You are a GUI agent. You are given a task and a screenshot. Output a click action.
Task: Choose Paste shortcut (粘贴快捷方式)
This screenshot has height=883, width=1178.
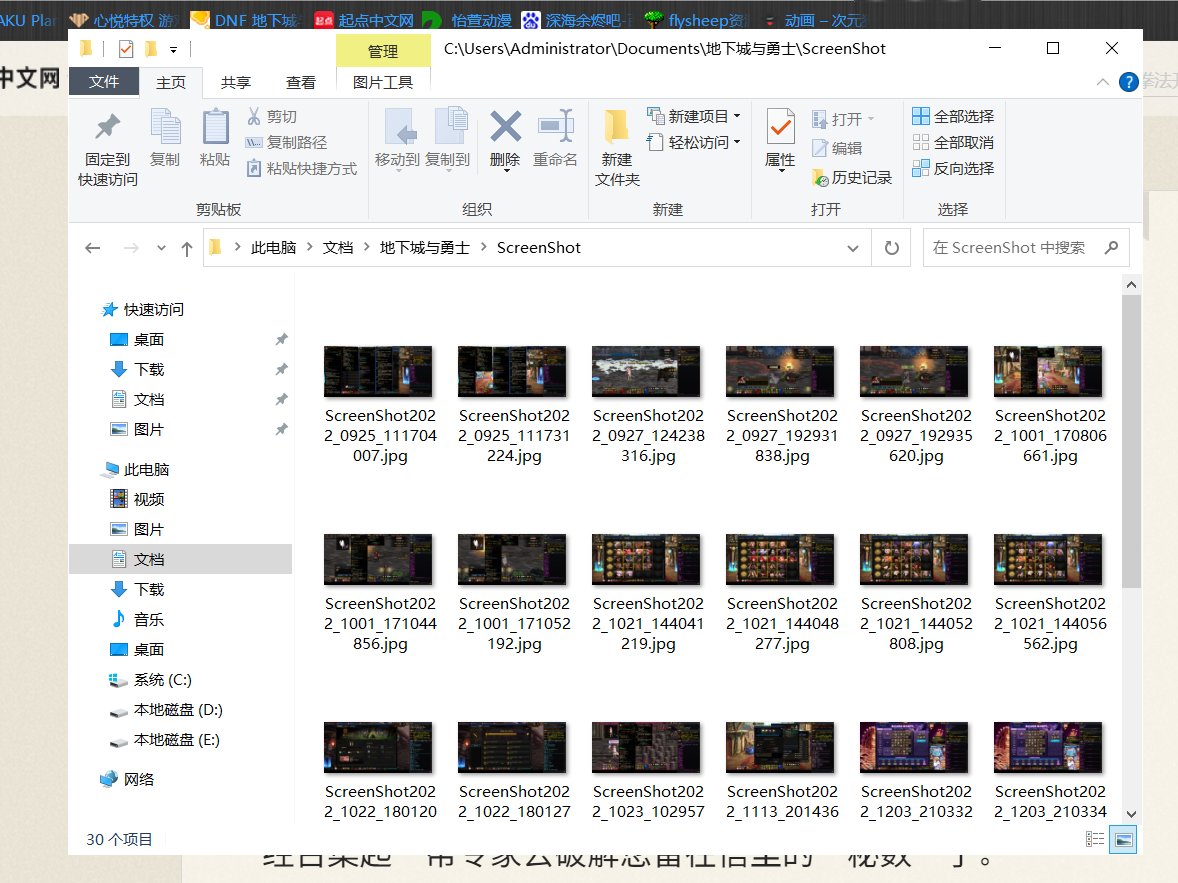click(x=302, y=168)
